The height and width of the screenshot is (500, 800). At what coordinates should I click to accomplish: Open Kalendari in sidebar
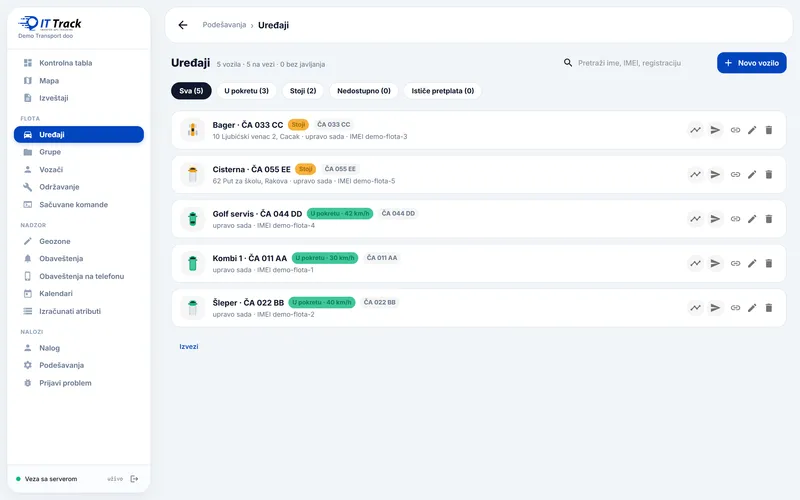[x=79, y=293]
